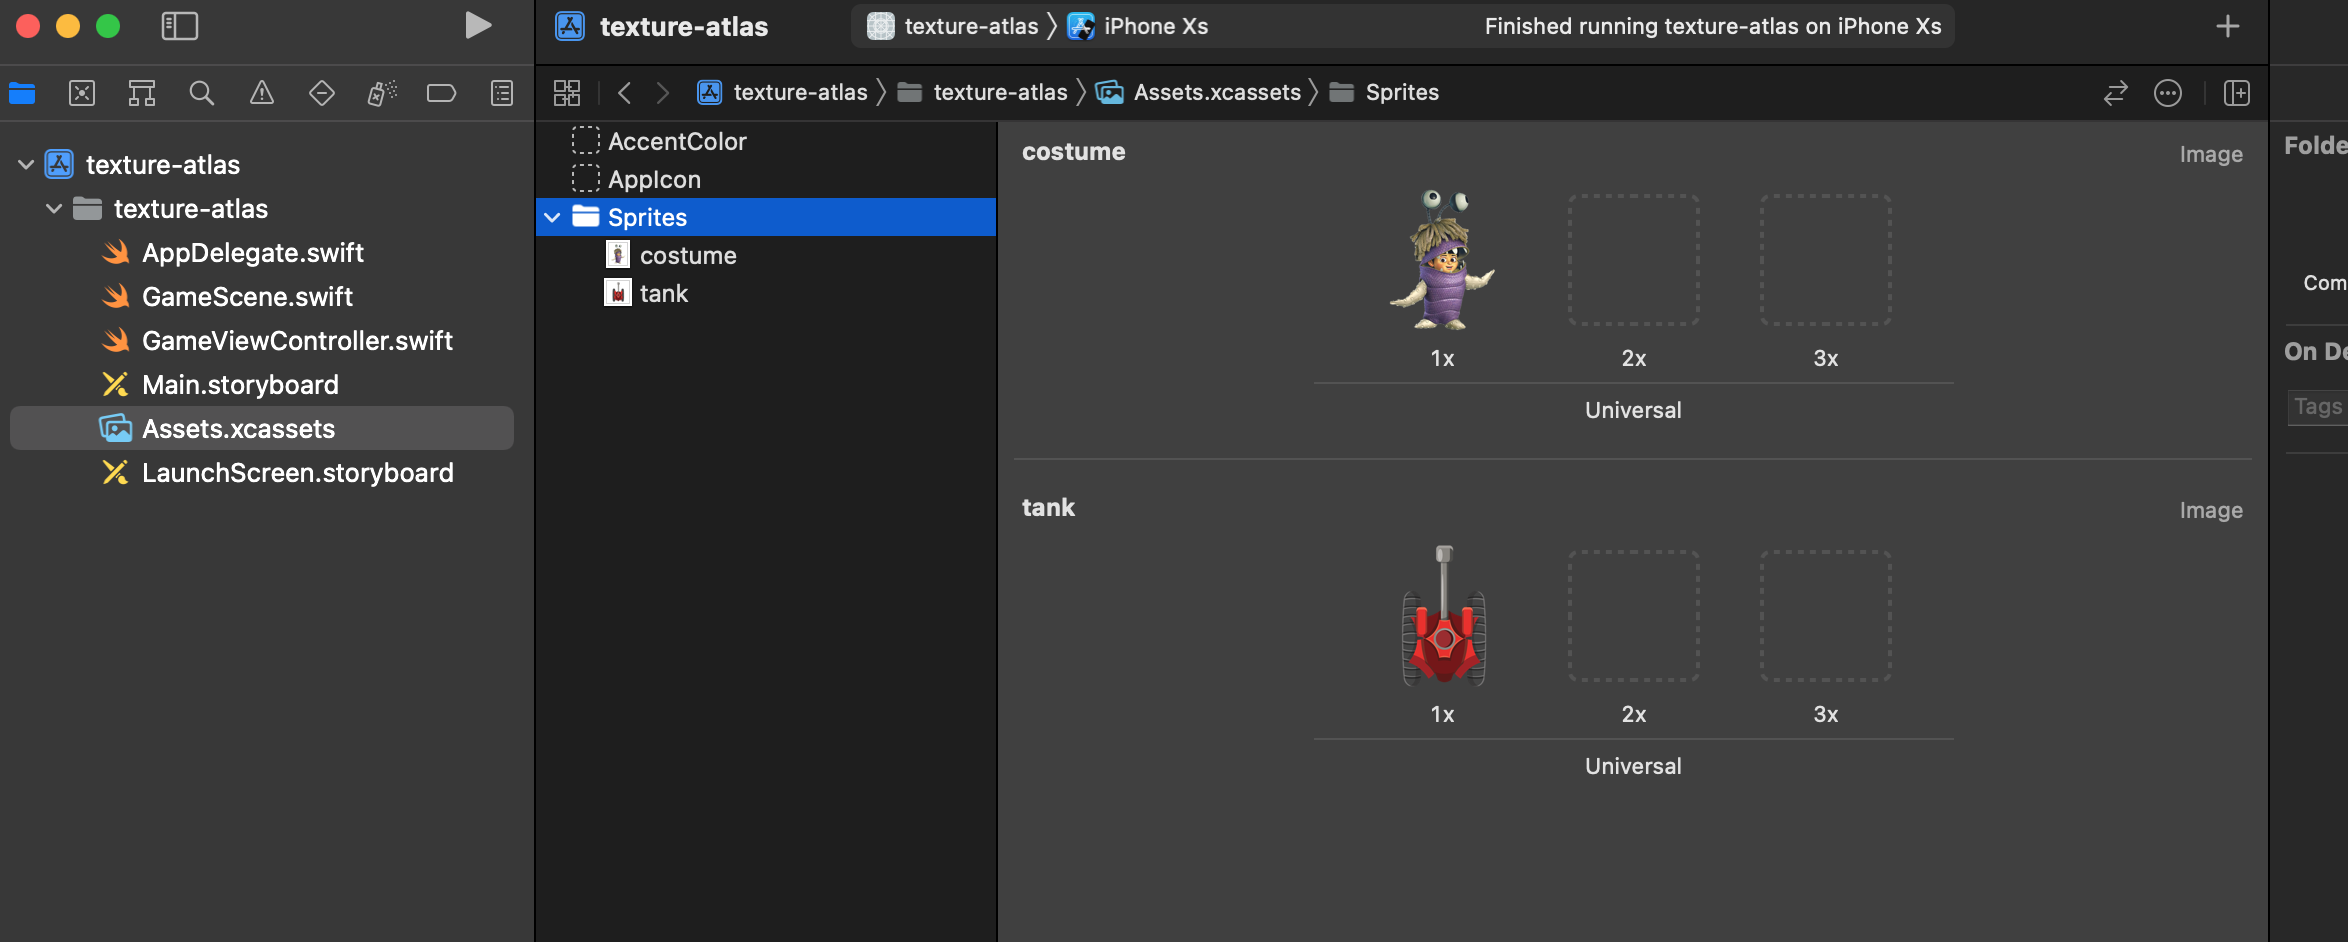This screenshot has height=942, width=2348.
Task: Collapse the texture-atlas project root
Action: tap(26, 164)
